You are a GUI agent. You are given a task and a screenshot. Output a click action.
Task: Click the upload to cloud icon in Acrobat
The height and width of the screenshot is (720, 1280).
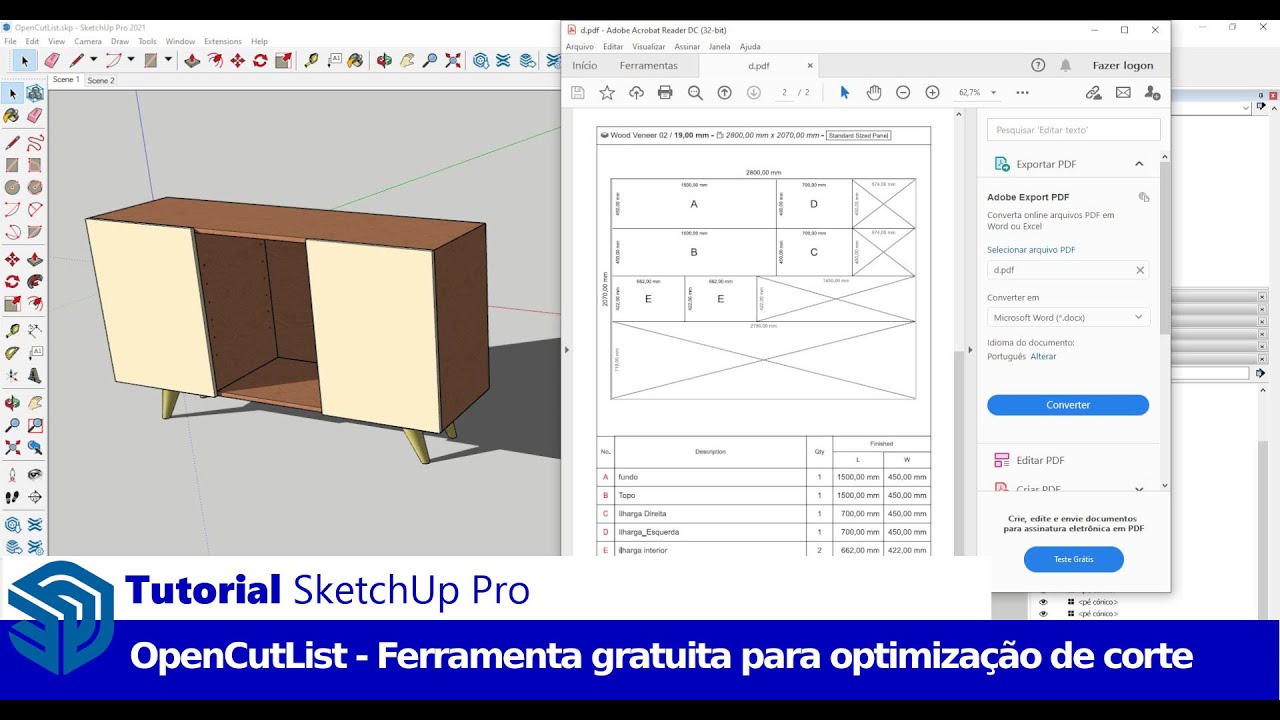[636, 92]
